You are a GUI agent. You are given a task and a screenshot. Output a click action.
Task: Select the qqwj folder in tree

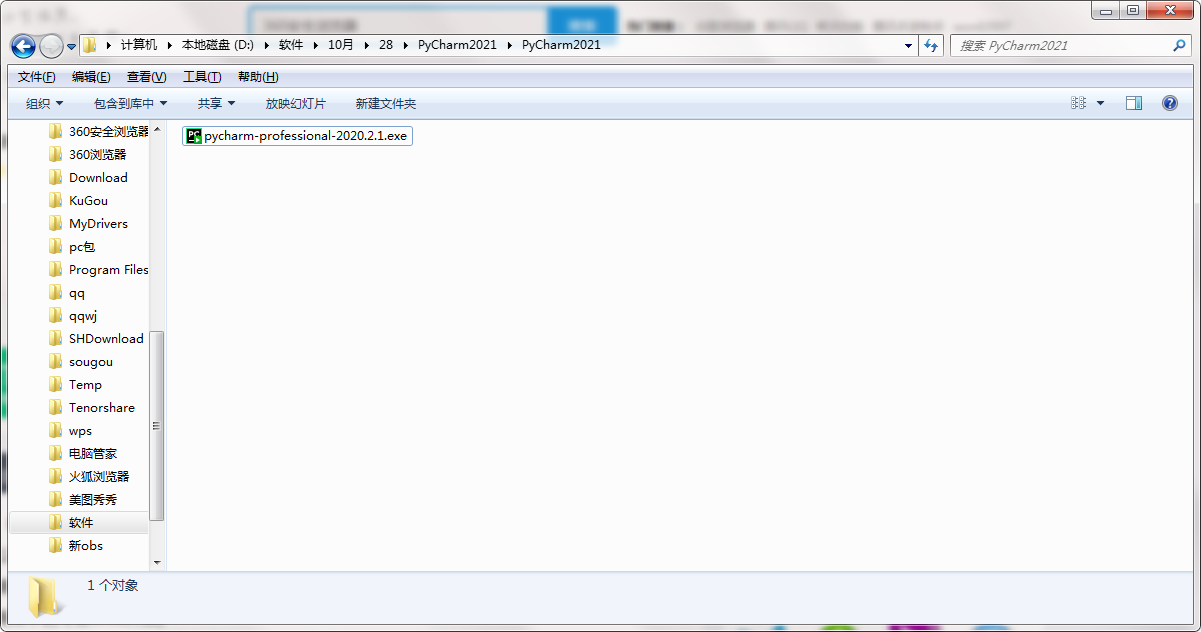point(73,315)
